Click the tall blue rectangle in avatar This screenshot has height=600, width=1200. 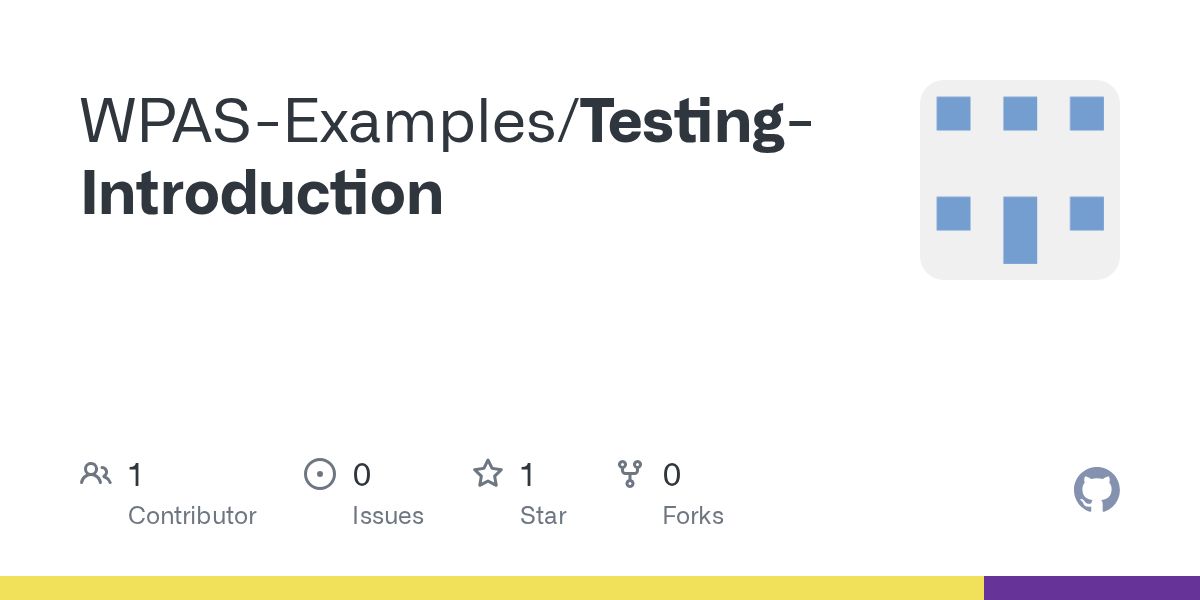pos(1019,230)
